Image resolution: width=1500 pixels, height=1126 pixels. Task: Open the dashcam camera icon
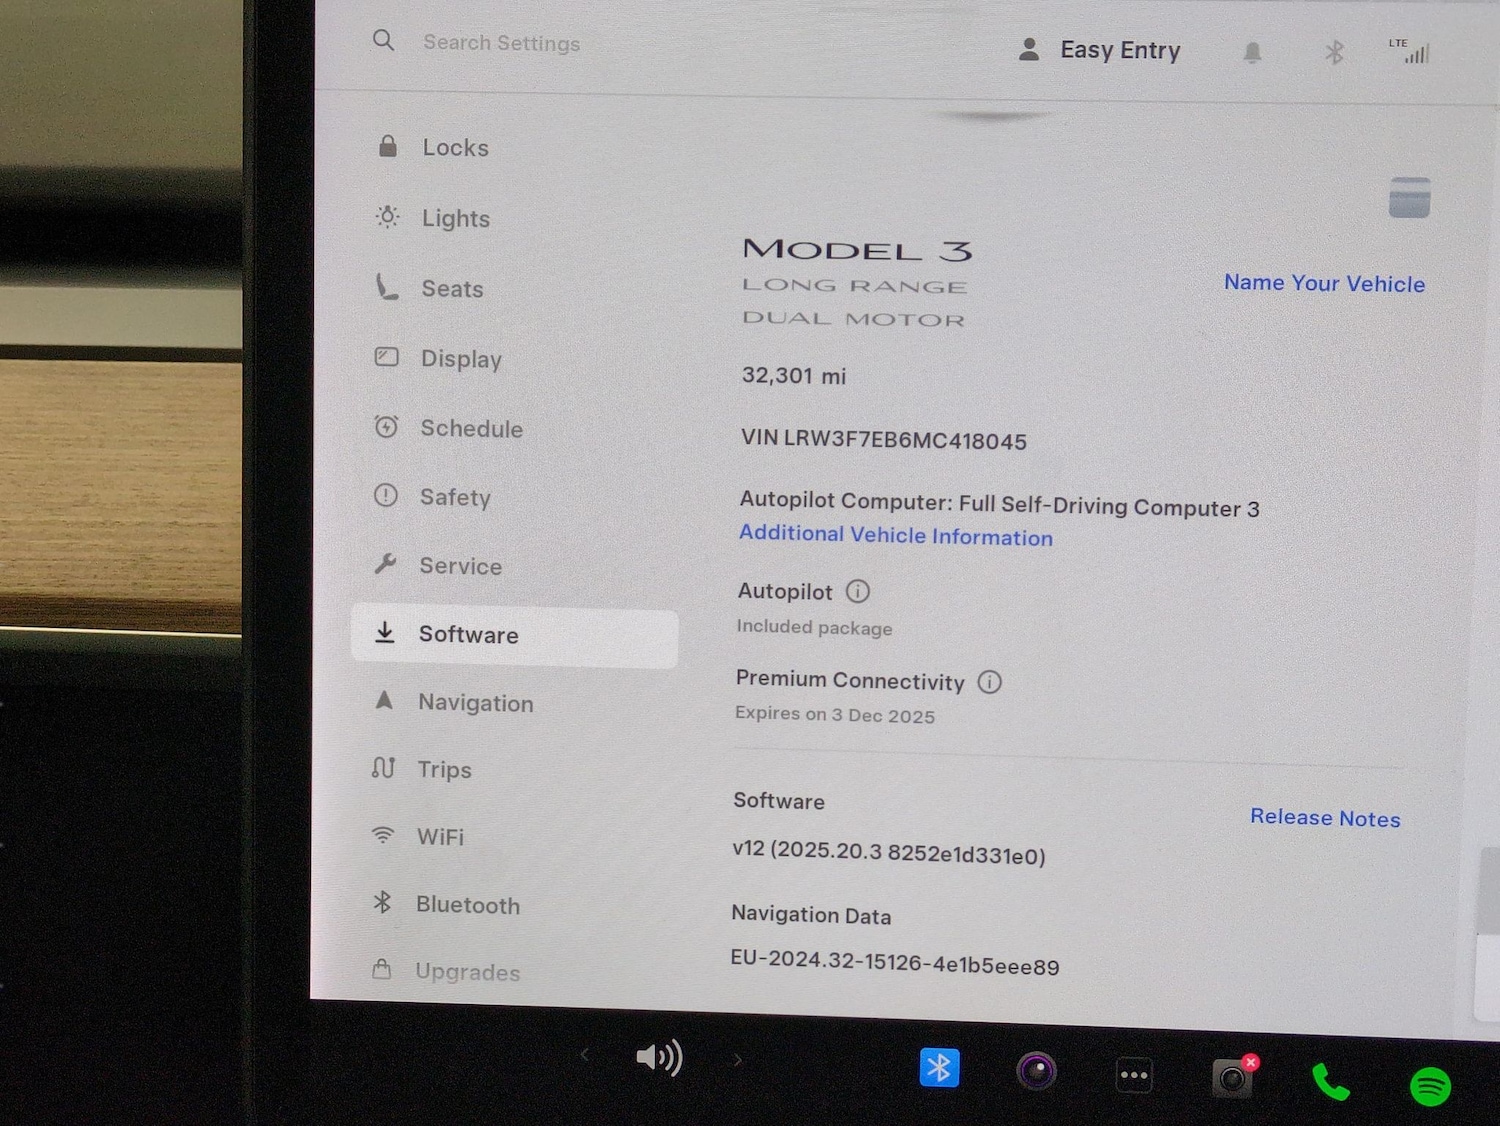point(1232,1079)
